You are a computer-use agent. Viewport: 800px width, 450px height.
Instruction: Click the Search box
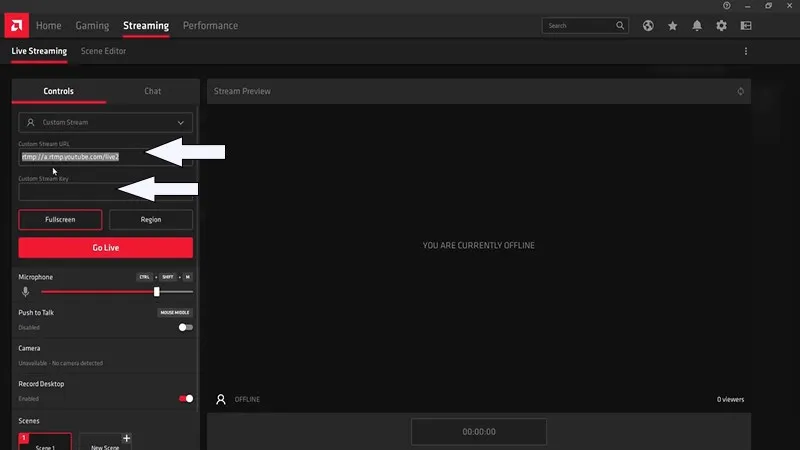(x=585, y=26)
